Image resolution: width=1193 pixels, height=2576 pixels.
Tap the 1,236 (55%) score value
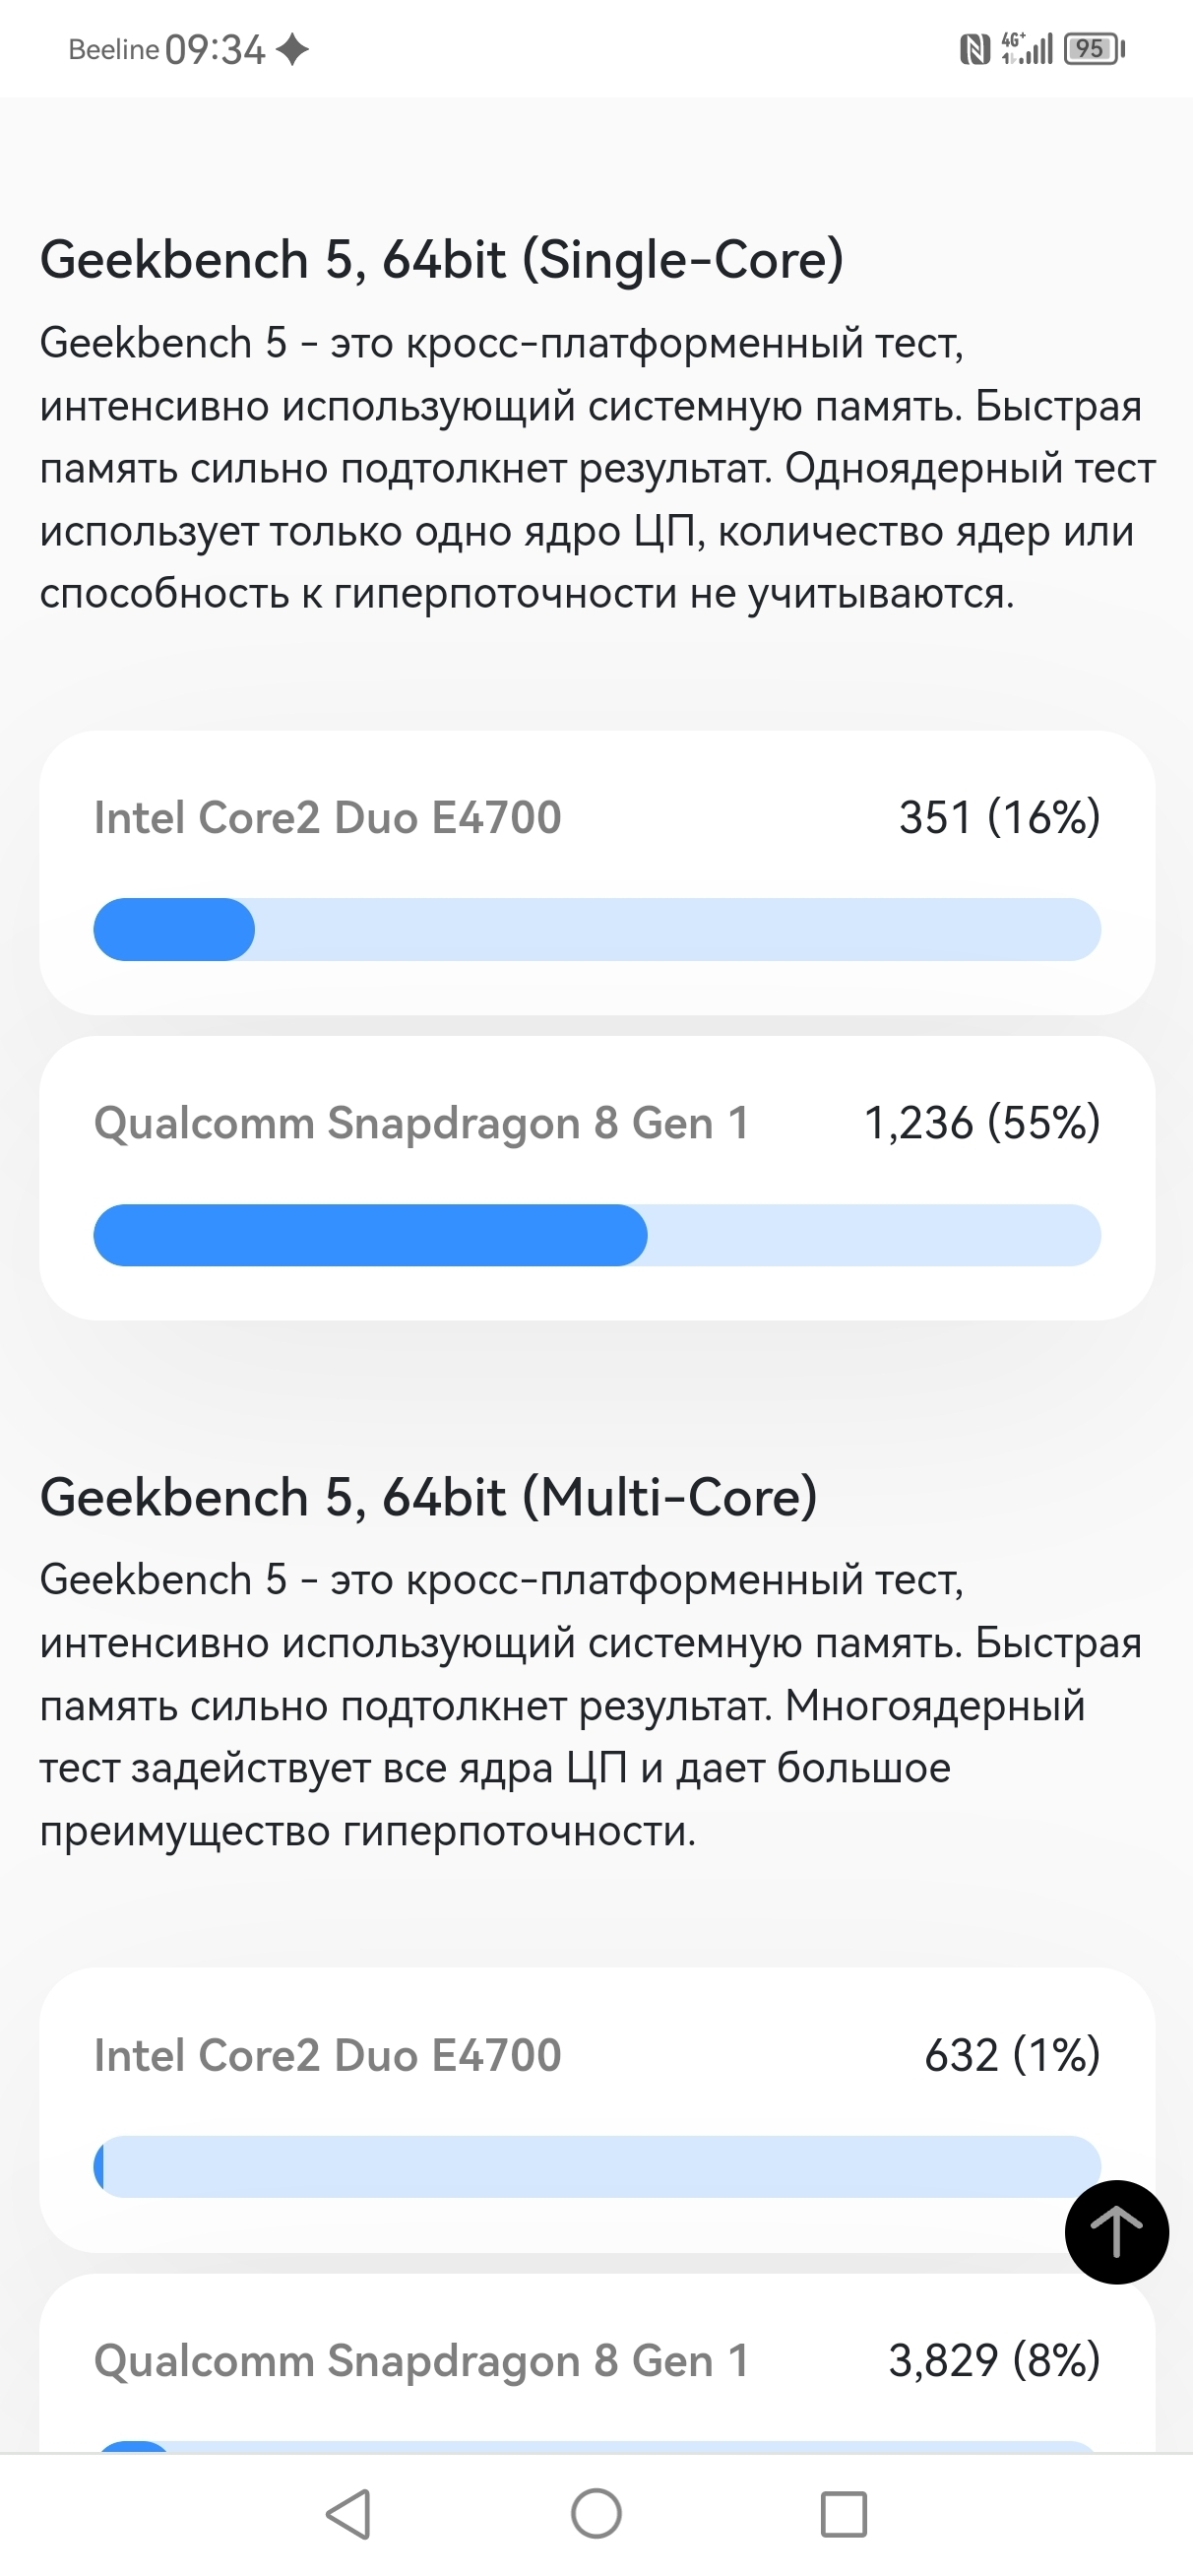pyautogui.click(x=981, y=1123)
